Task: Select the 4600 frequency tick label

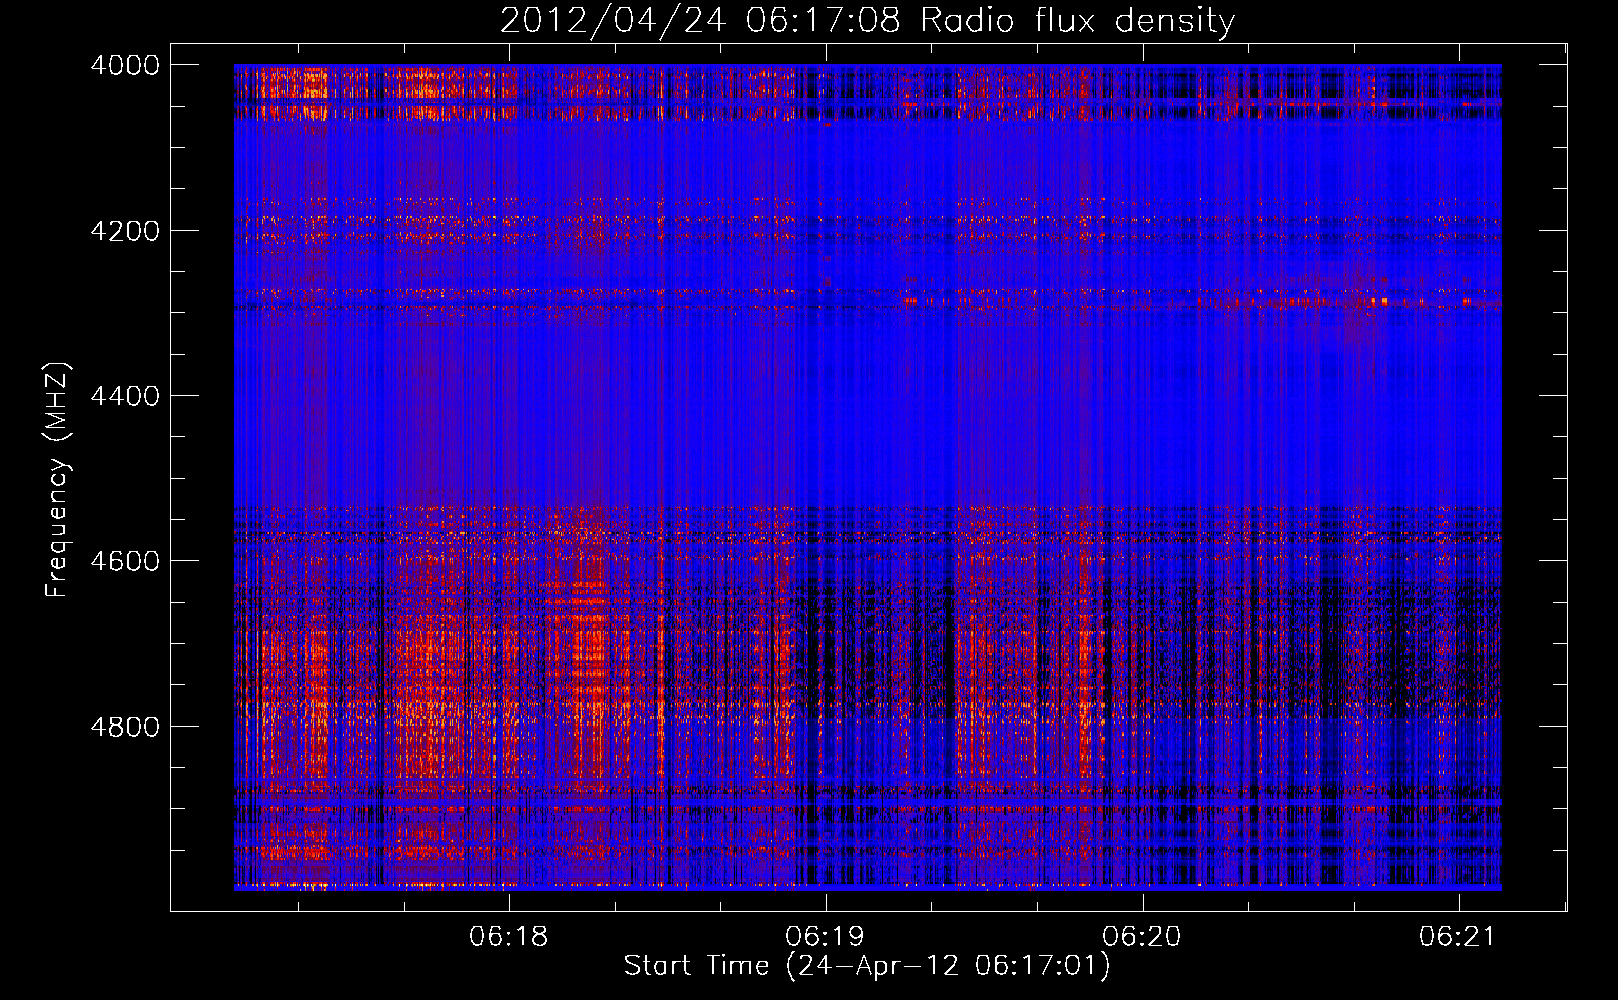Action: coord(125,561)
